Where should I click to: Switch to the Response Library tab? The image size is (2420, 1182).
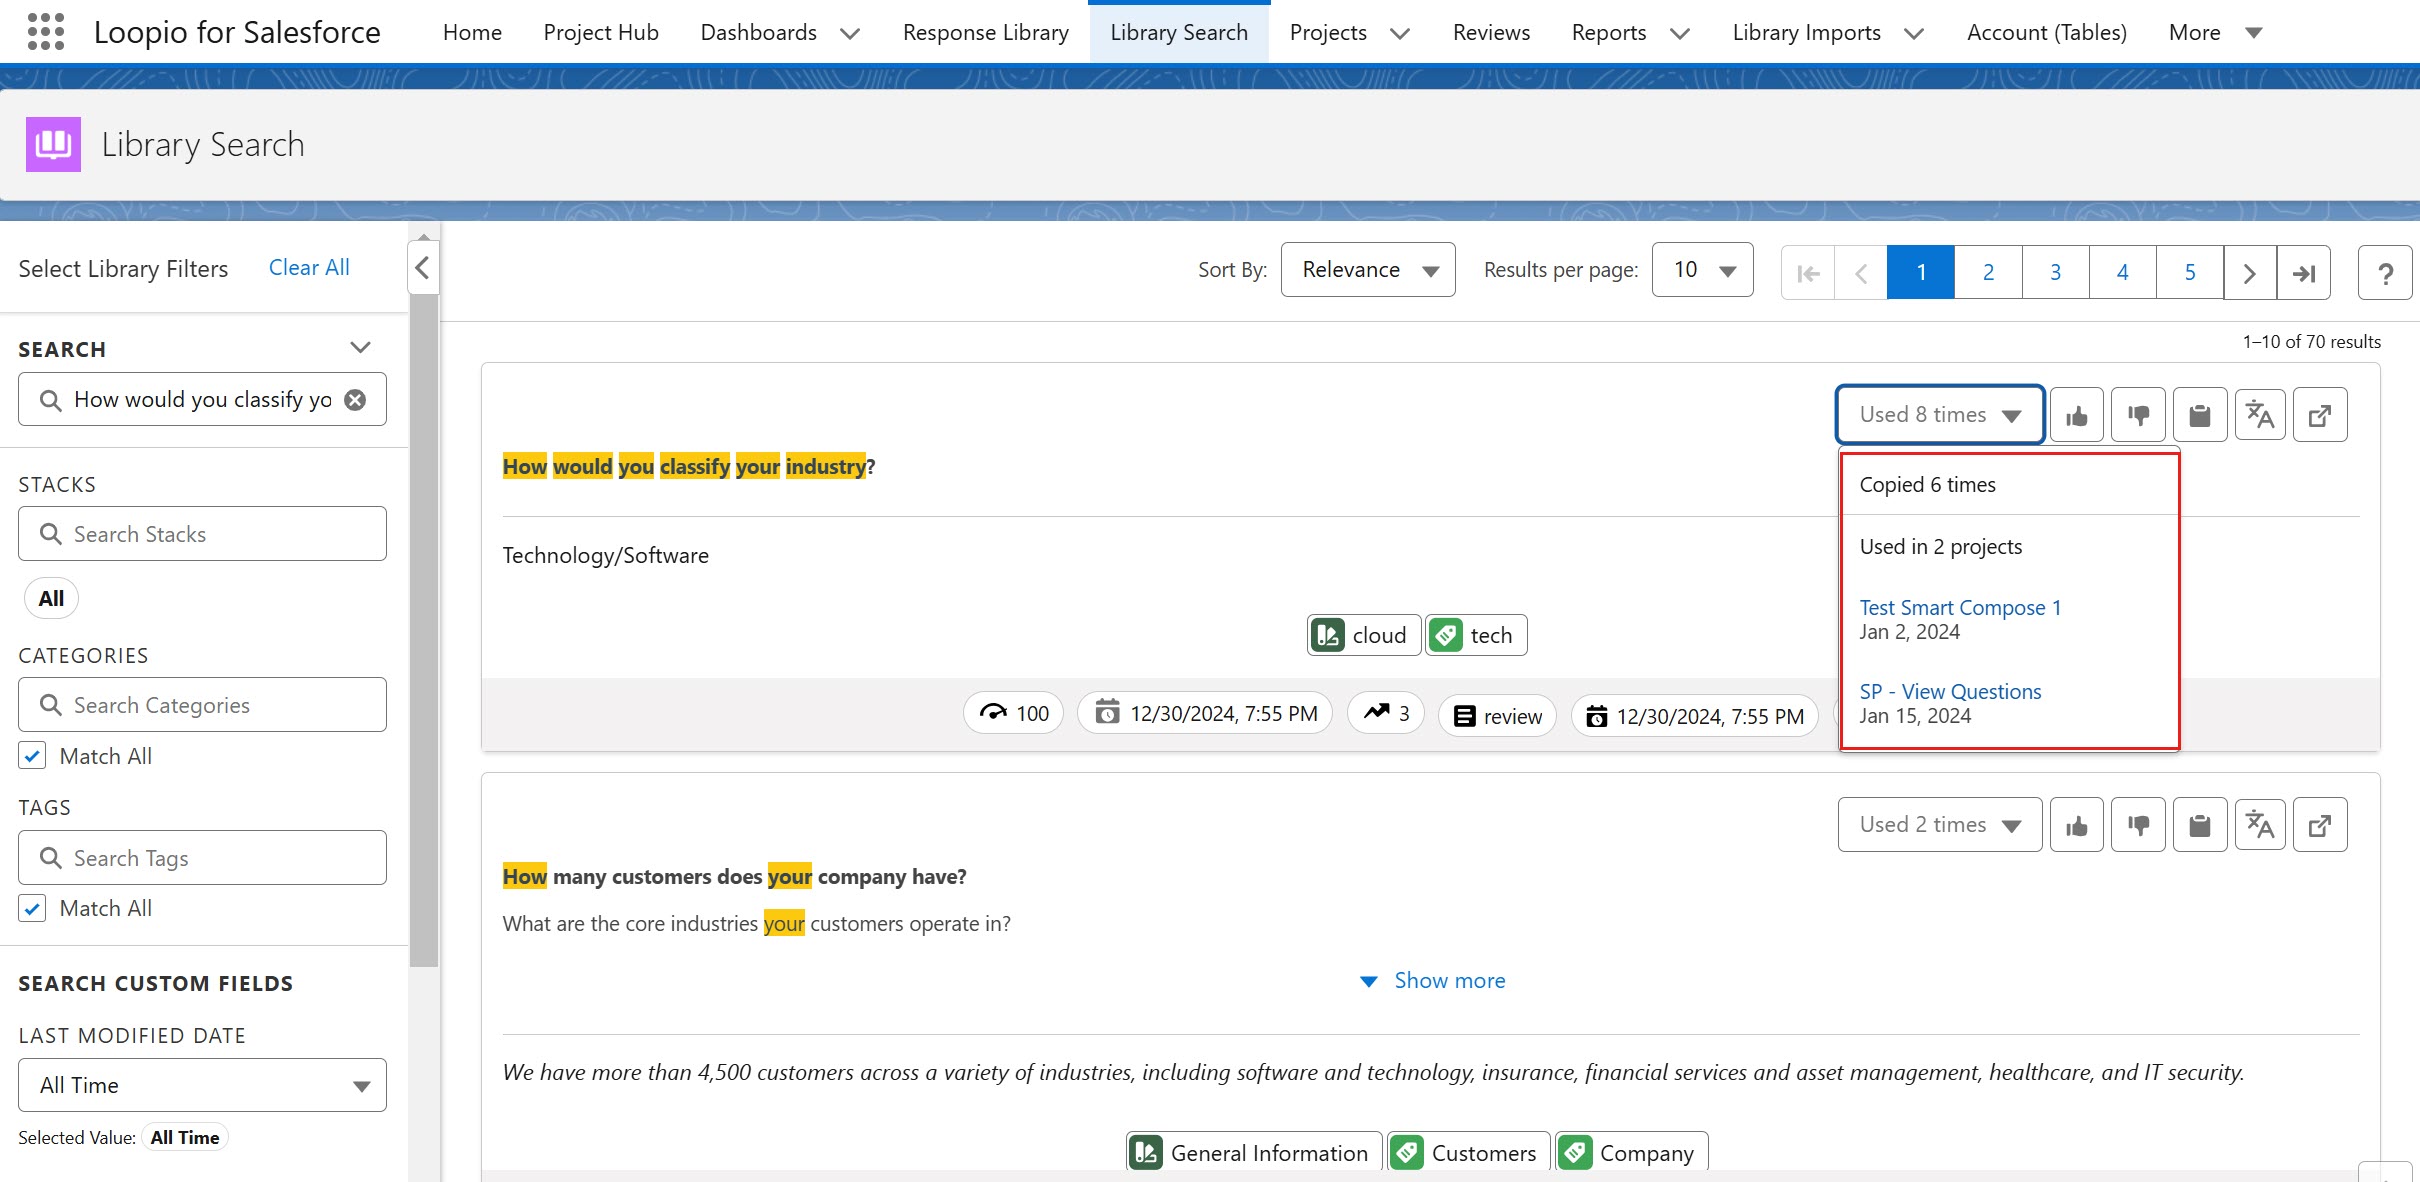pos(986,32)
